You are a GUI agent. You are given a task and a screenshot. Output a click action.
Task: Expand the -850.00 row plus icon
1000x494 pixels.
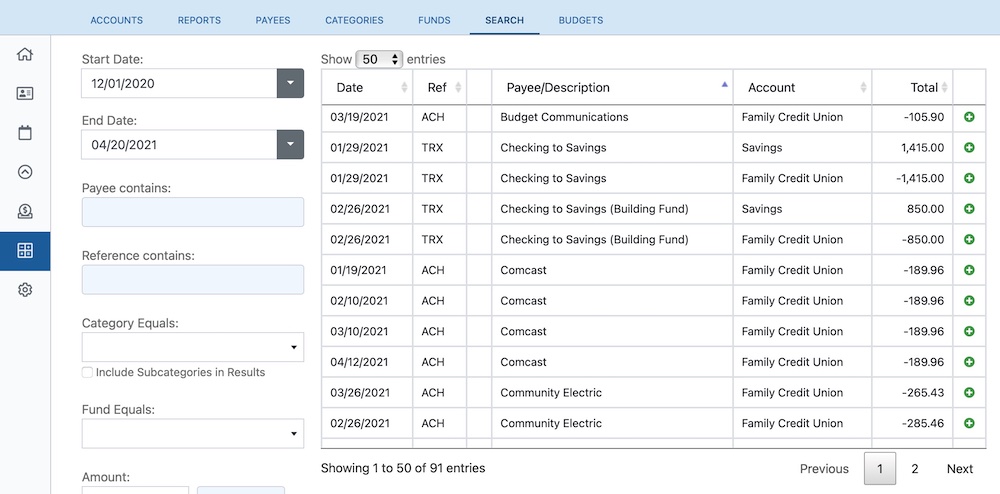click(969, 240)
